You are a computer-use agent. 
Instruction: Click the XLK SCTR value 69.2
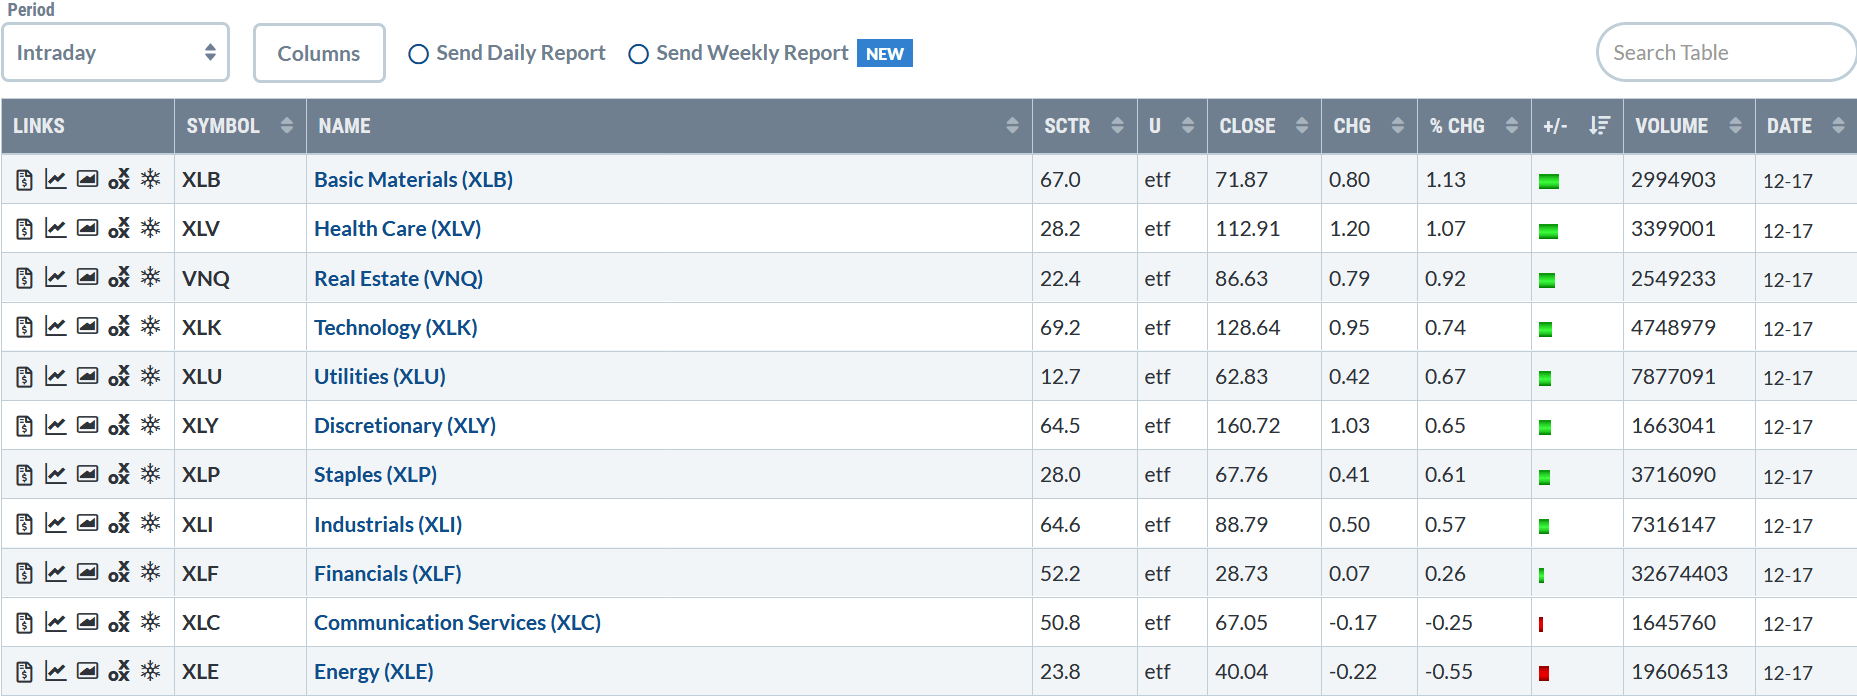[1060, 328]
